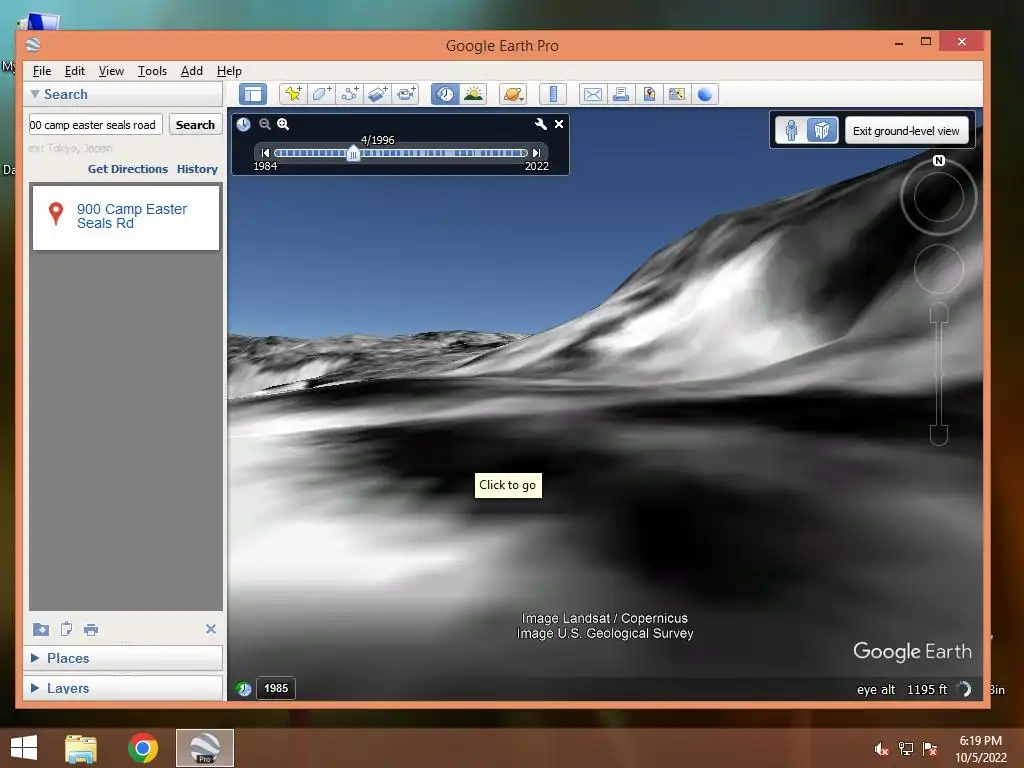Screen dimensions: 1024x768
Task: Email the view with the envelope icon
Action: [x=592, y=94]
